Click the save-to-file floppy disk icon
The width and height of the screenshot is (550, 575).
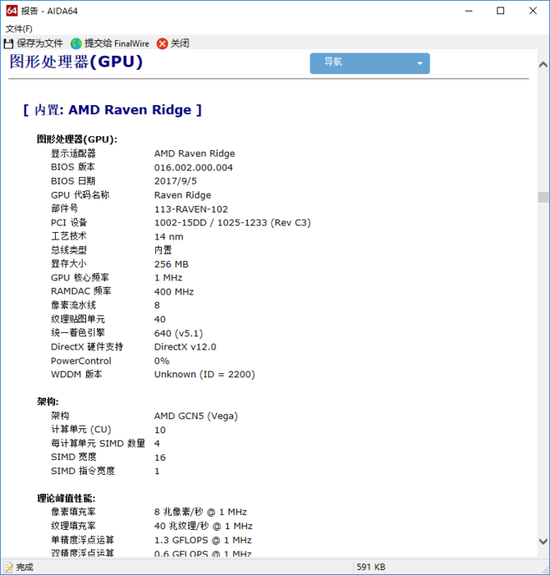click(8, 44)
